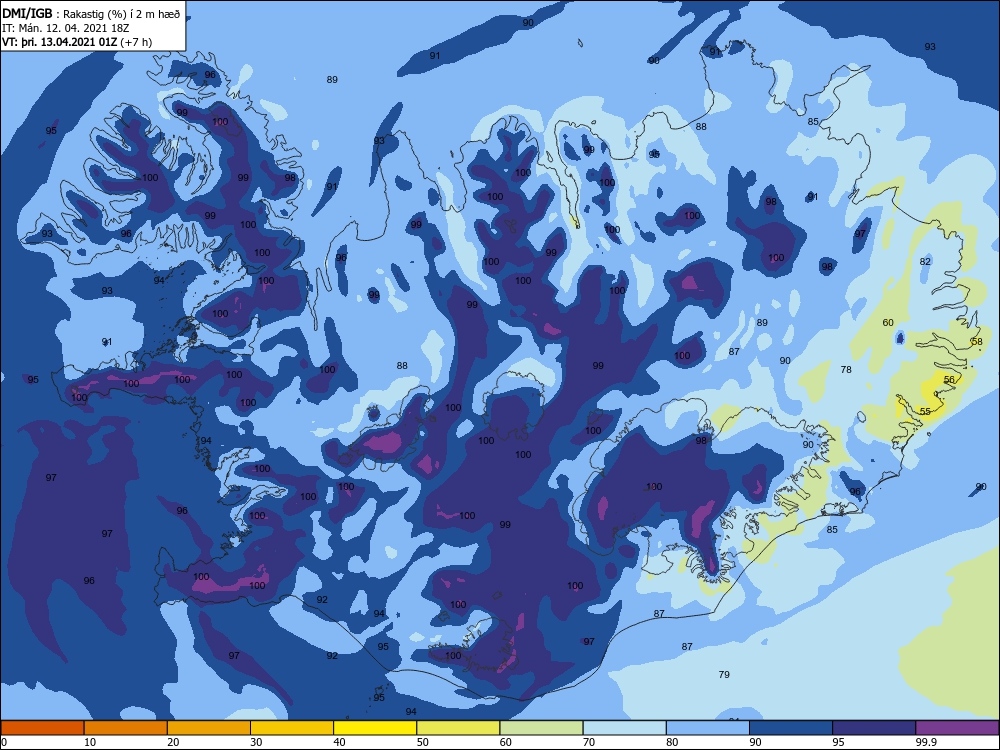
Task: Click the dark navy 95–99.9 legend swatch
Action: pyautogui.click(x=874, y=728)
